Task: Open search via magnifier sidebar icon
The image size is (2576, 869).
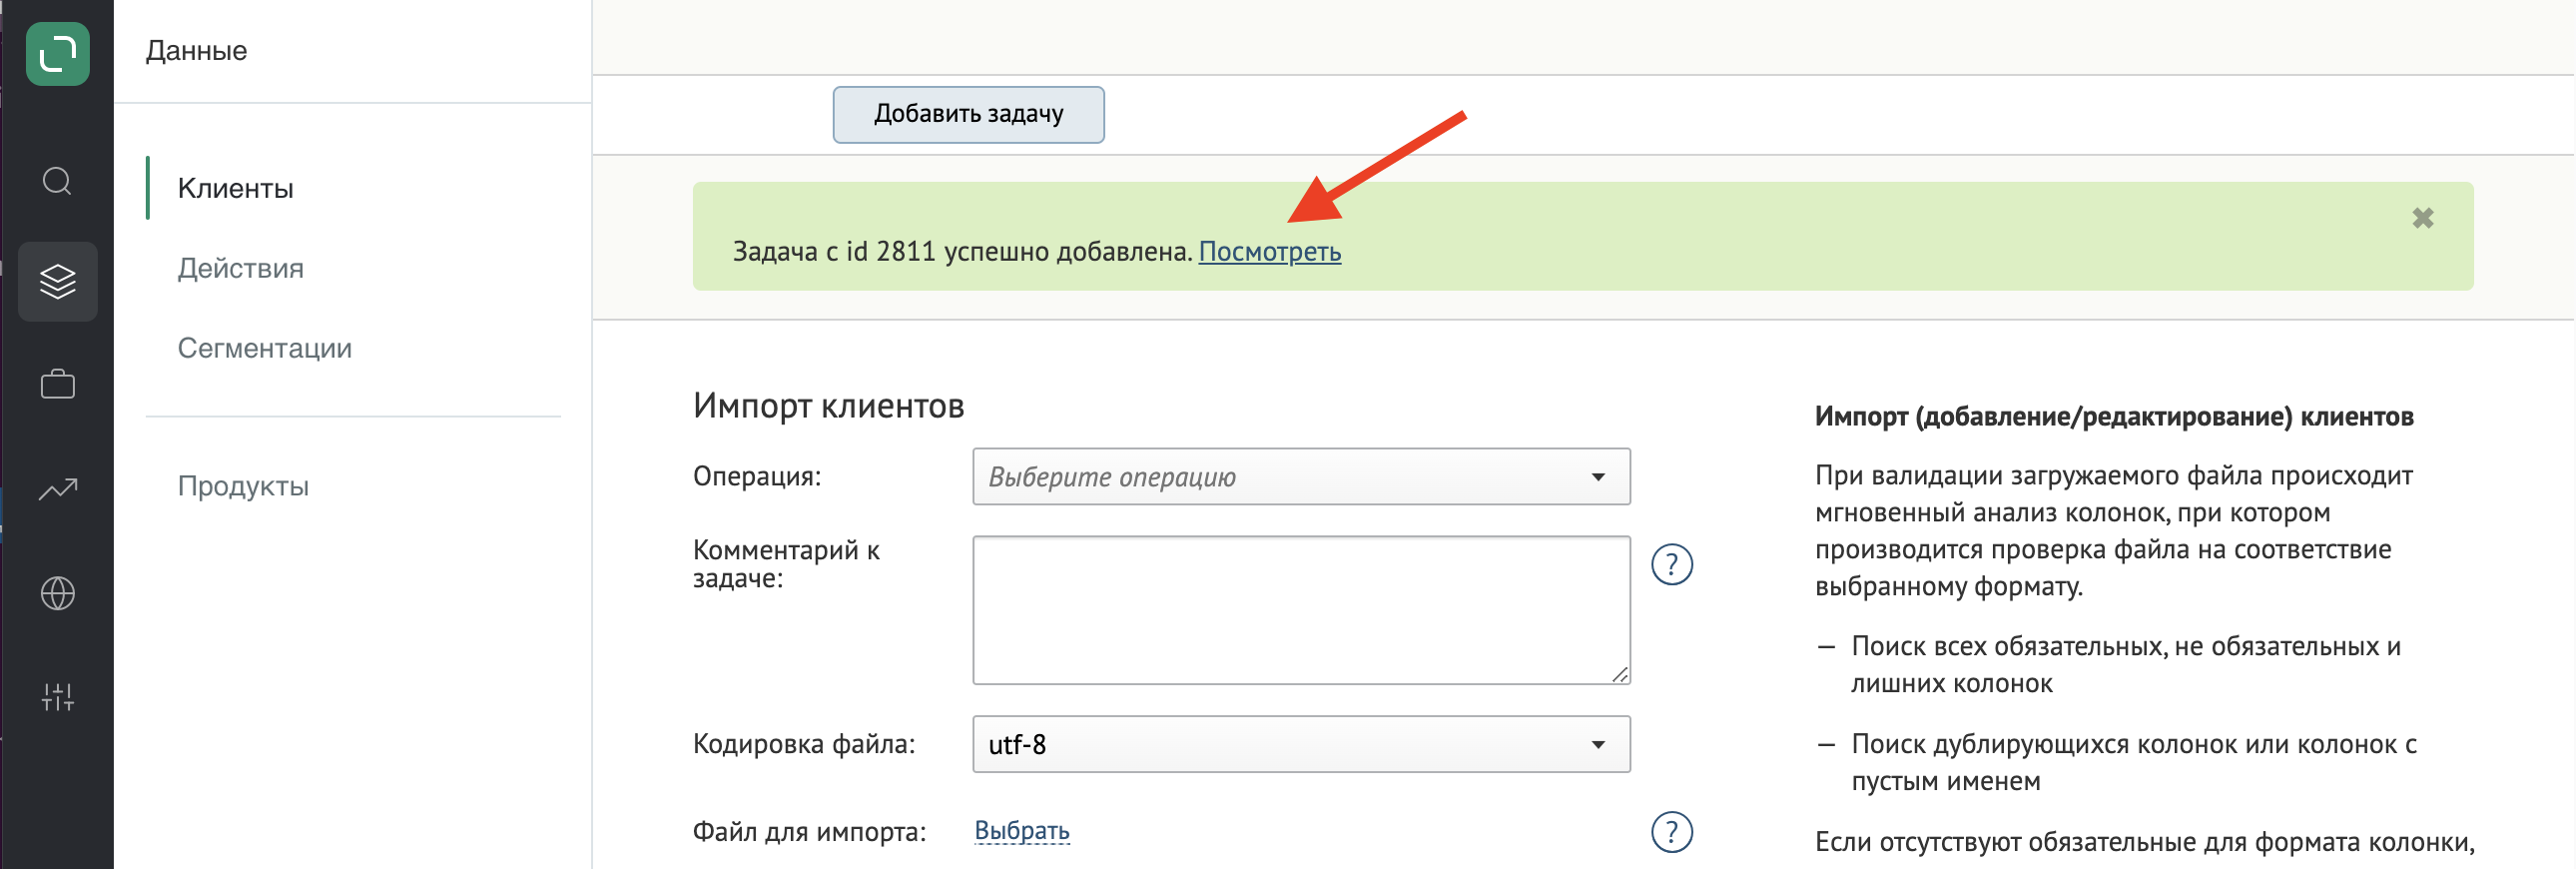Action: pos(57,181)
